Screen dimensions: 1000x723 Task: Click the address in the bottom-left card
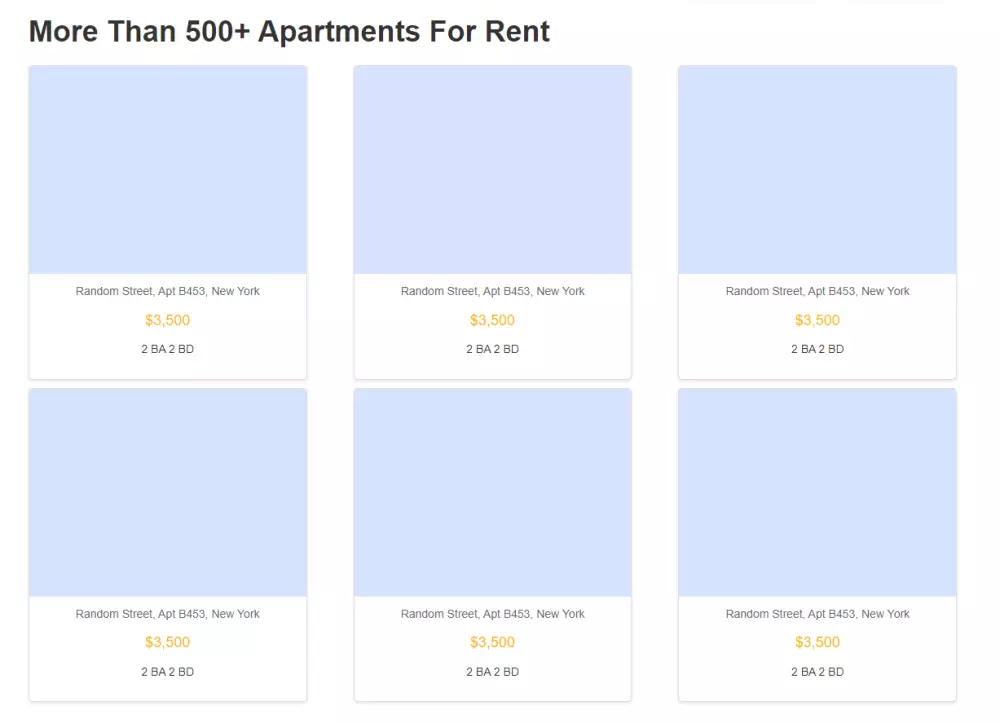tap(168, 614)
